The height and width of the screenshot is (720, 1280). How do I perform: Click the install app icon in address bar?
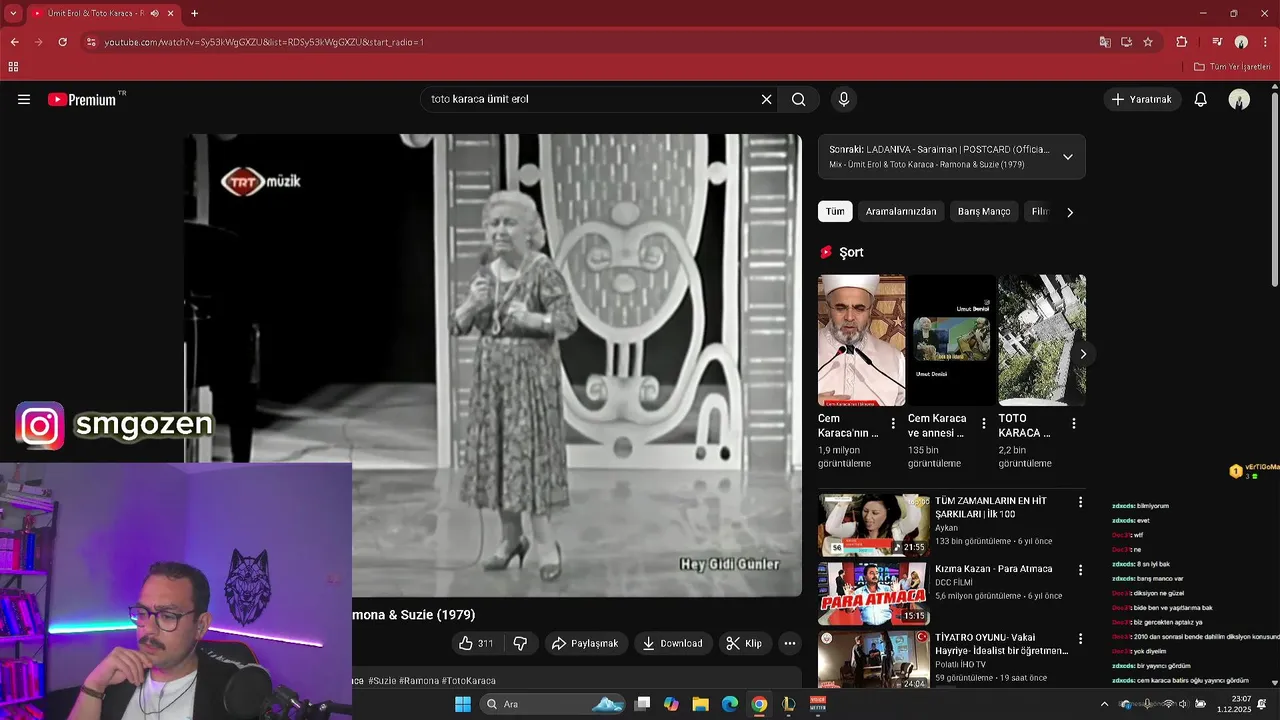pyautogui.click(x=1126, y=42)
